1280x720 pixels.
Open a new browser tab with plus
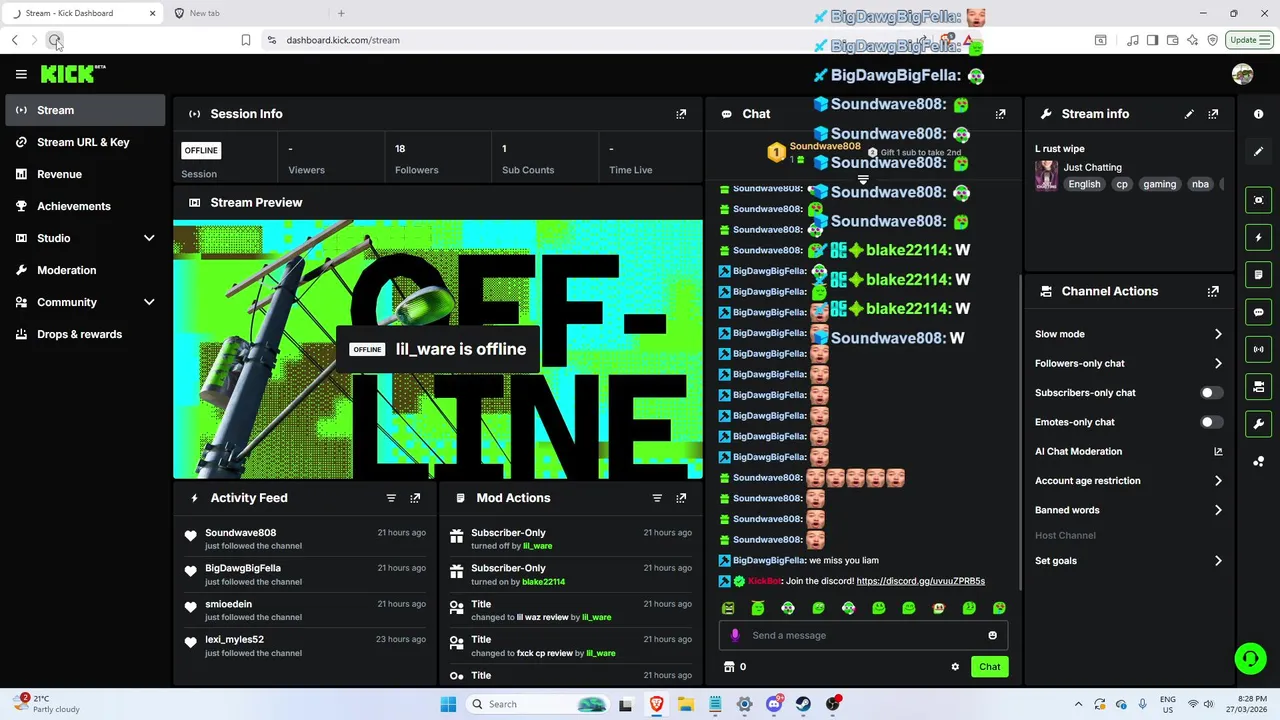341,13
